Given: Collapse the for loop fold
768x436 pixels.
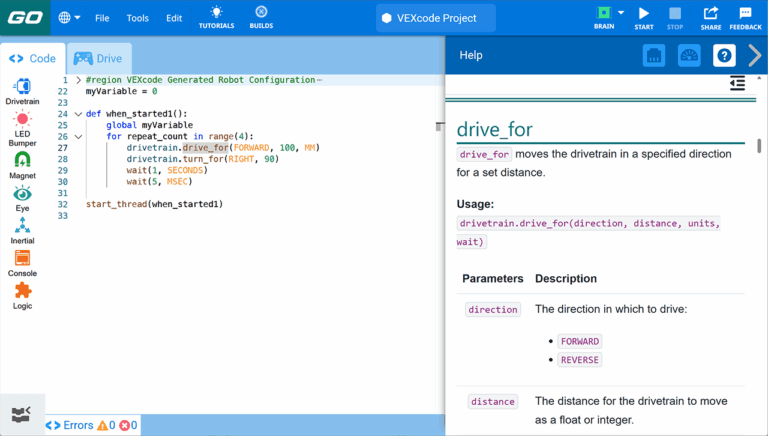Looking at the screenshot, I should (x=78, y=137).
